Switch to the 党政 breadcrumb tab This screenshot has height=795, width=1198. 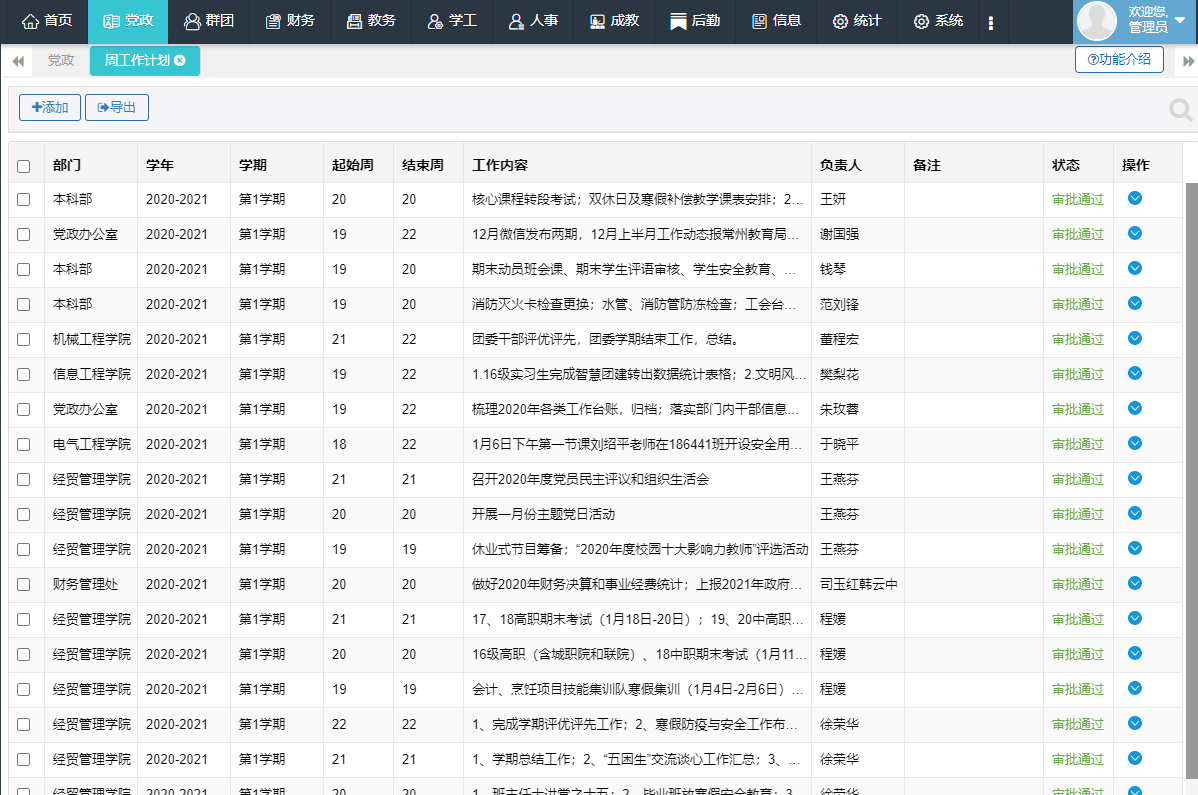click(x=61, y=61)
